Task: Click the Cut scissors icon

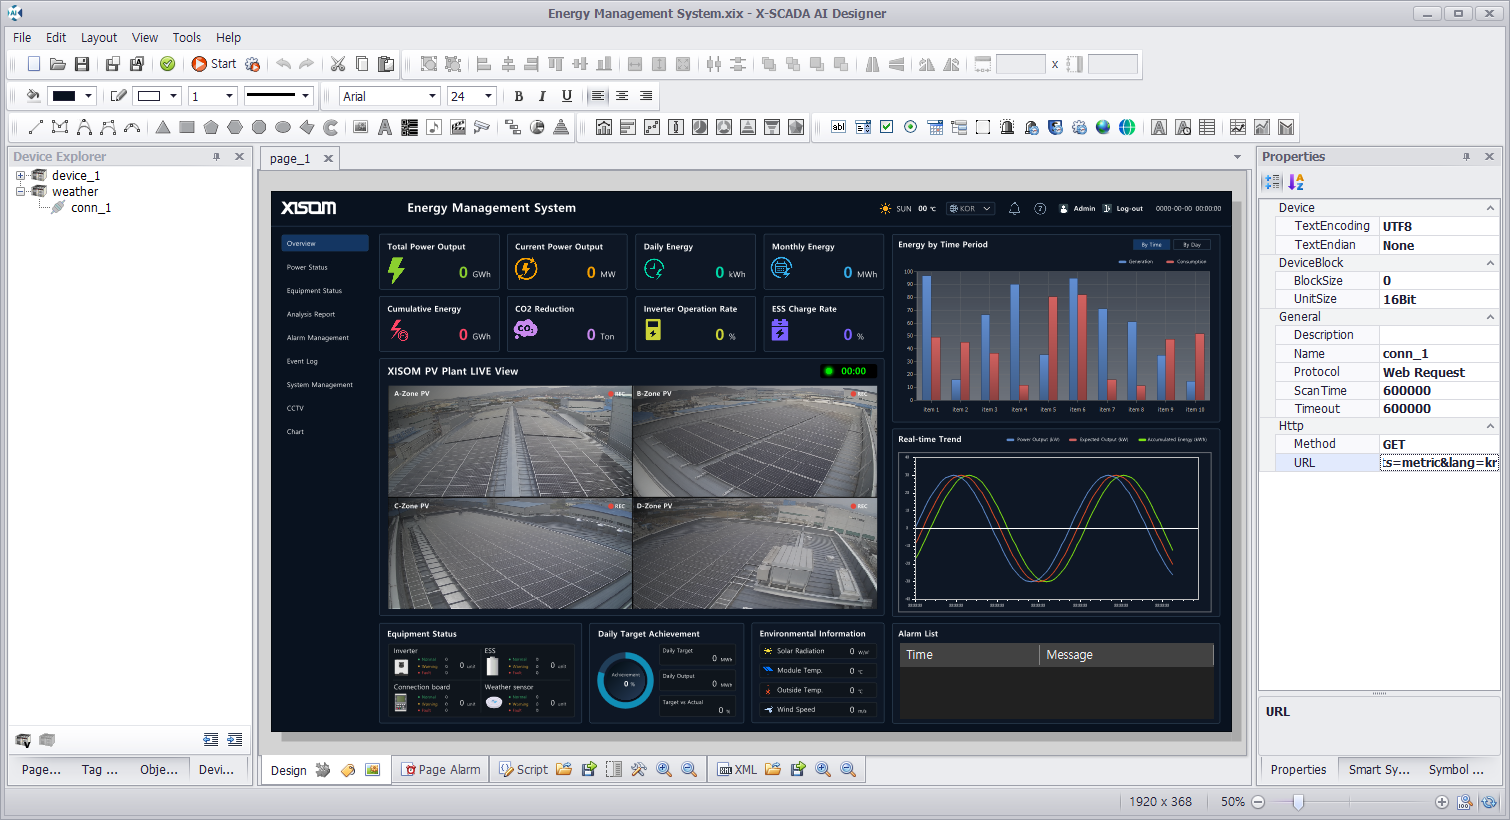Action: pos(338,64)
